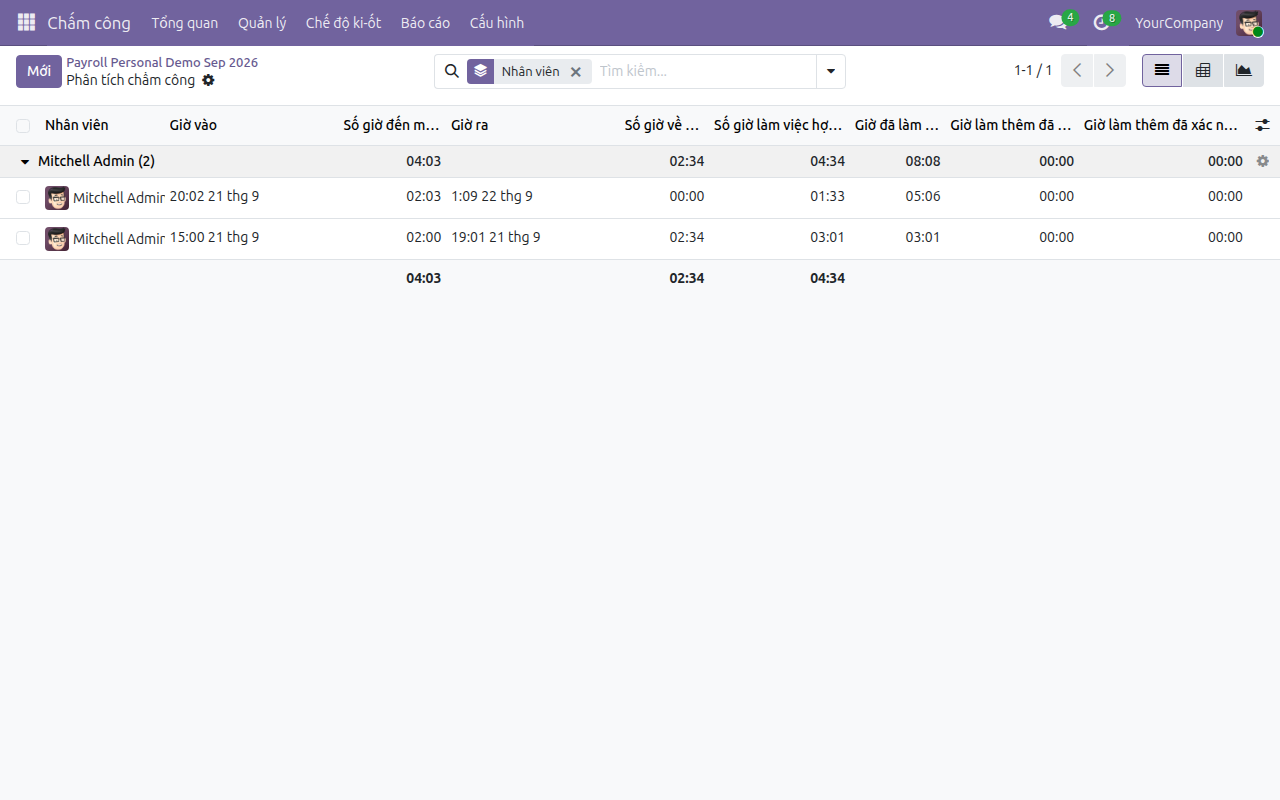Open the apps grid home menu
Image resolution: width=1280 pixels, height=800 pixels.
click(26, 22)
